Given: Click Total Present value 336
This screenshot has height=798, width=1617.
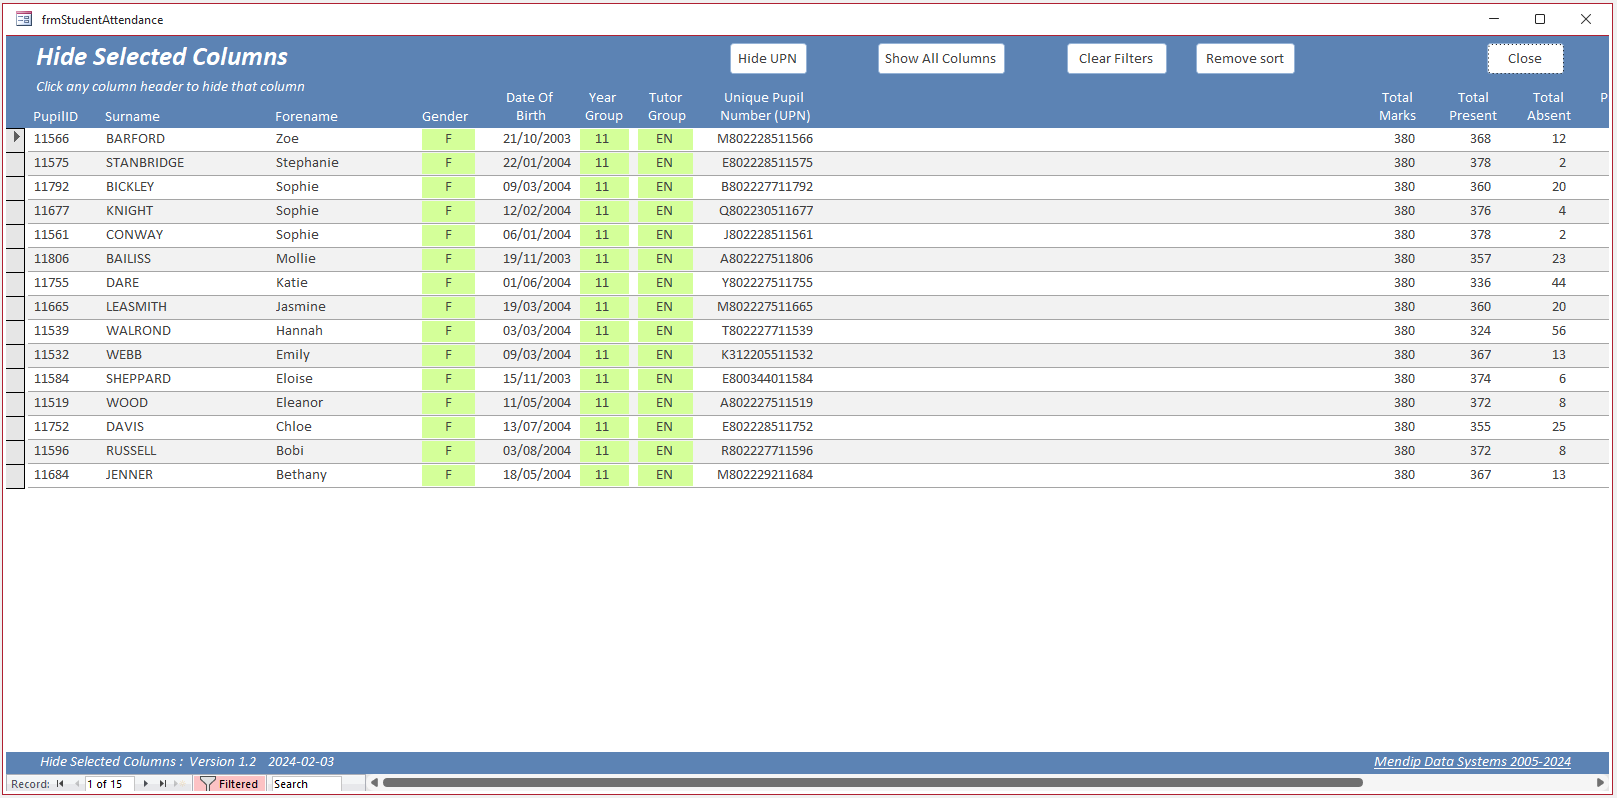Looking at the screenshot, I should click(1480, 283).
